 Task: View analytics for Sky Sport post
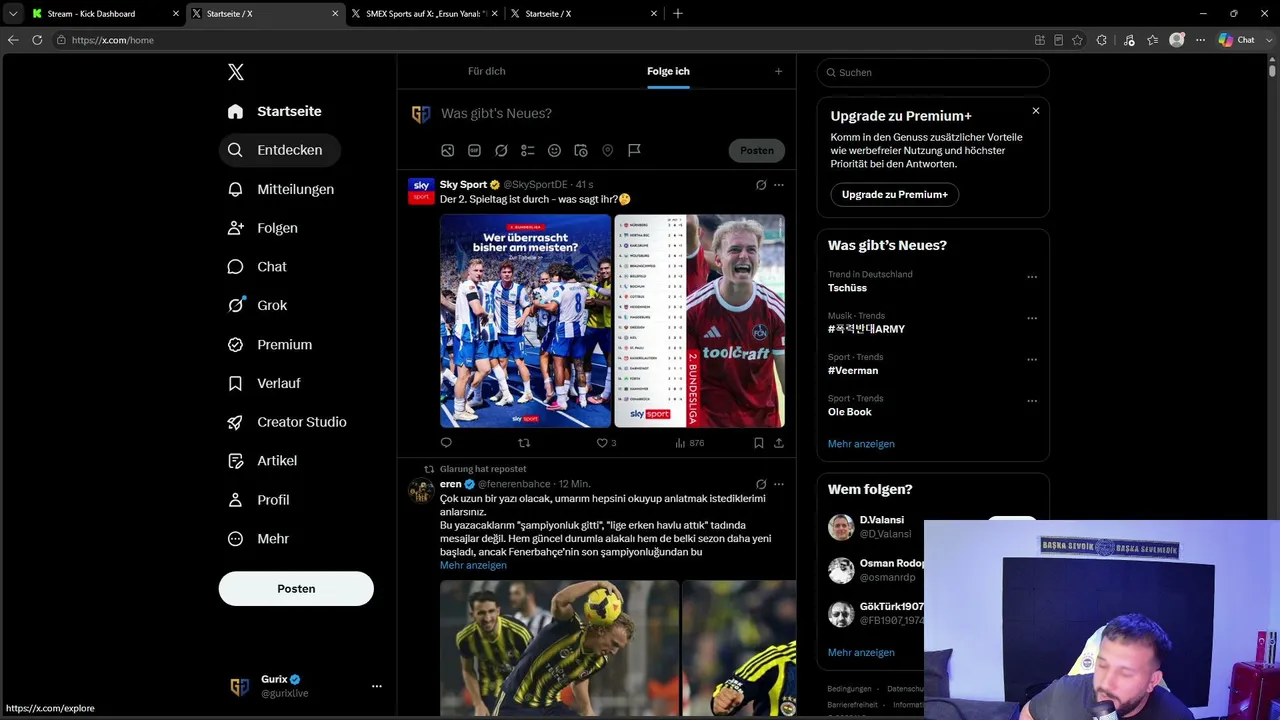[690, 443]
